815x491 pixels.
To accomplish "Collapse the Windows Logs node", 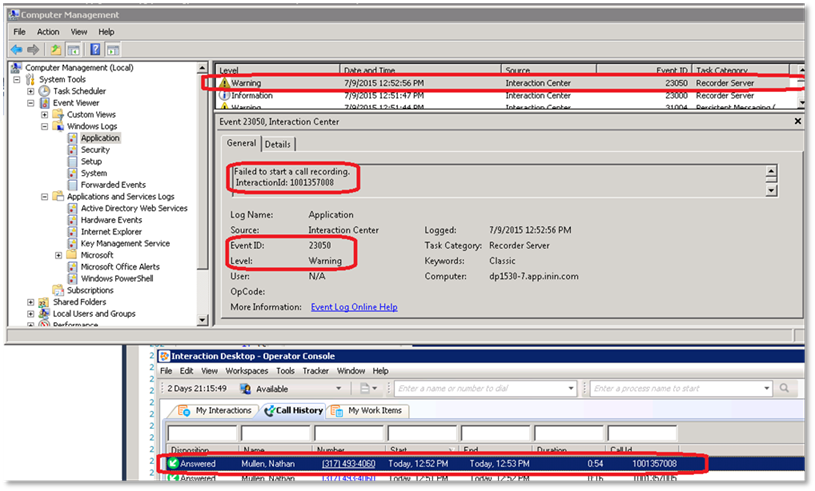I will click(45, 126).
